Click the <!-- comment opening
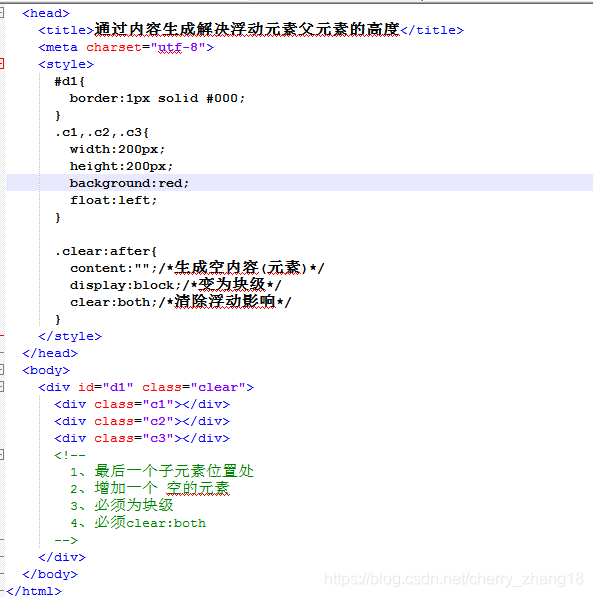Screen dimensions: 593x597 70,455
